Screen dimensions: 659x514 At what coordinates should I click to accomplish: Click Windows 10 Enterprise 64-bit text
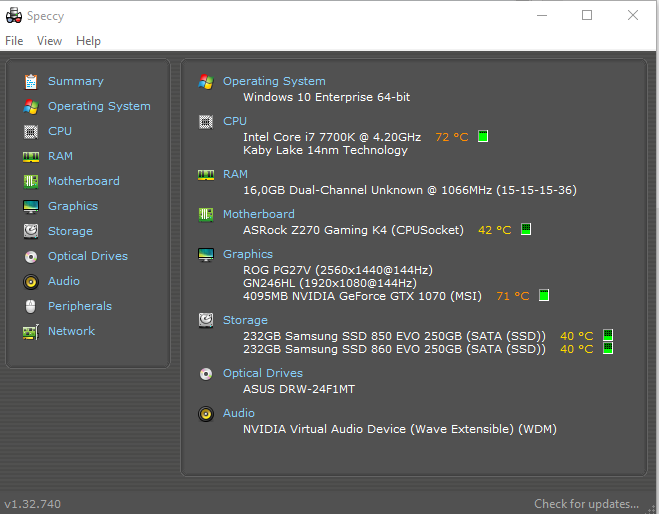[327, 97]
